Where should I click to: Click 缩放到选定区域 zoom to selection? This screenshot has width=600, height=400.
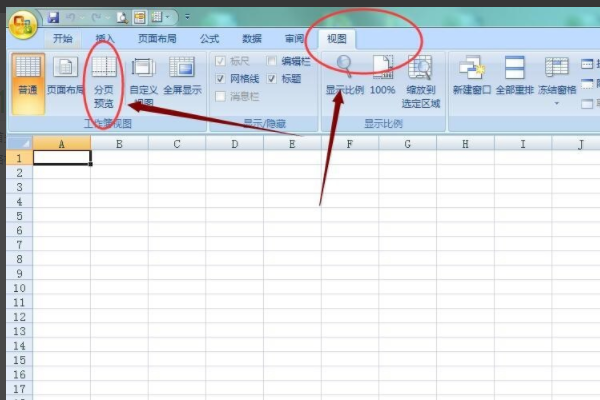tap(421, 82)
